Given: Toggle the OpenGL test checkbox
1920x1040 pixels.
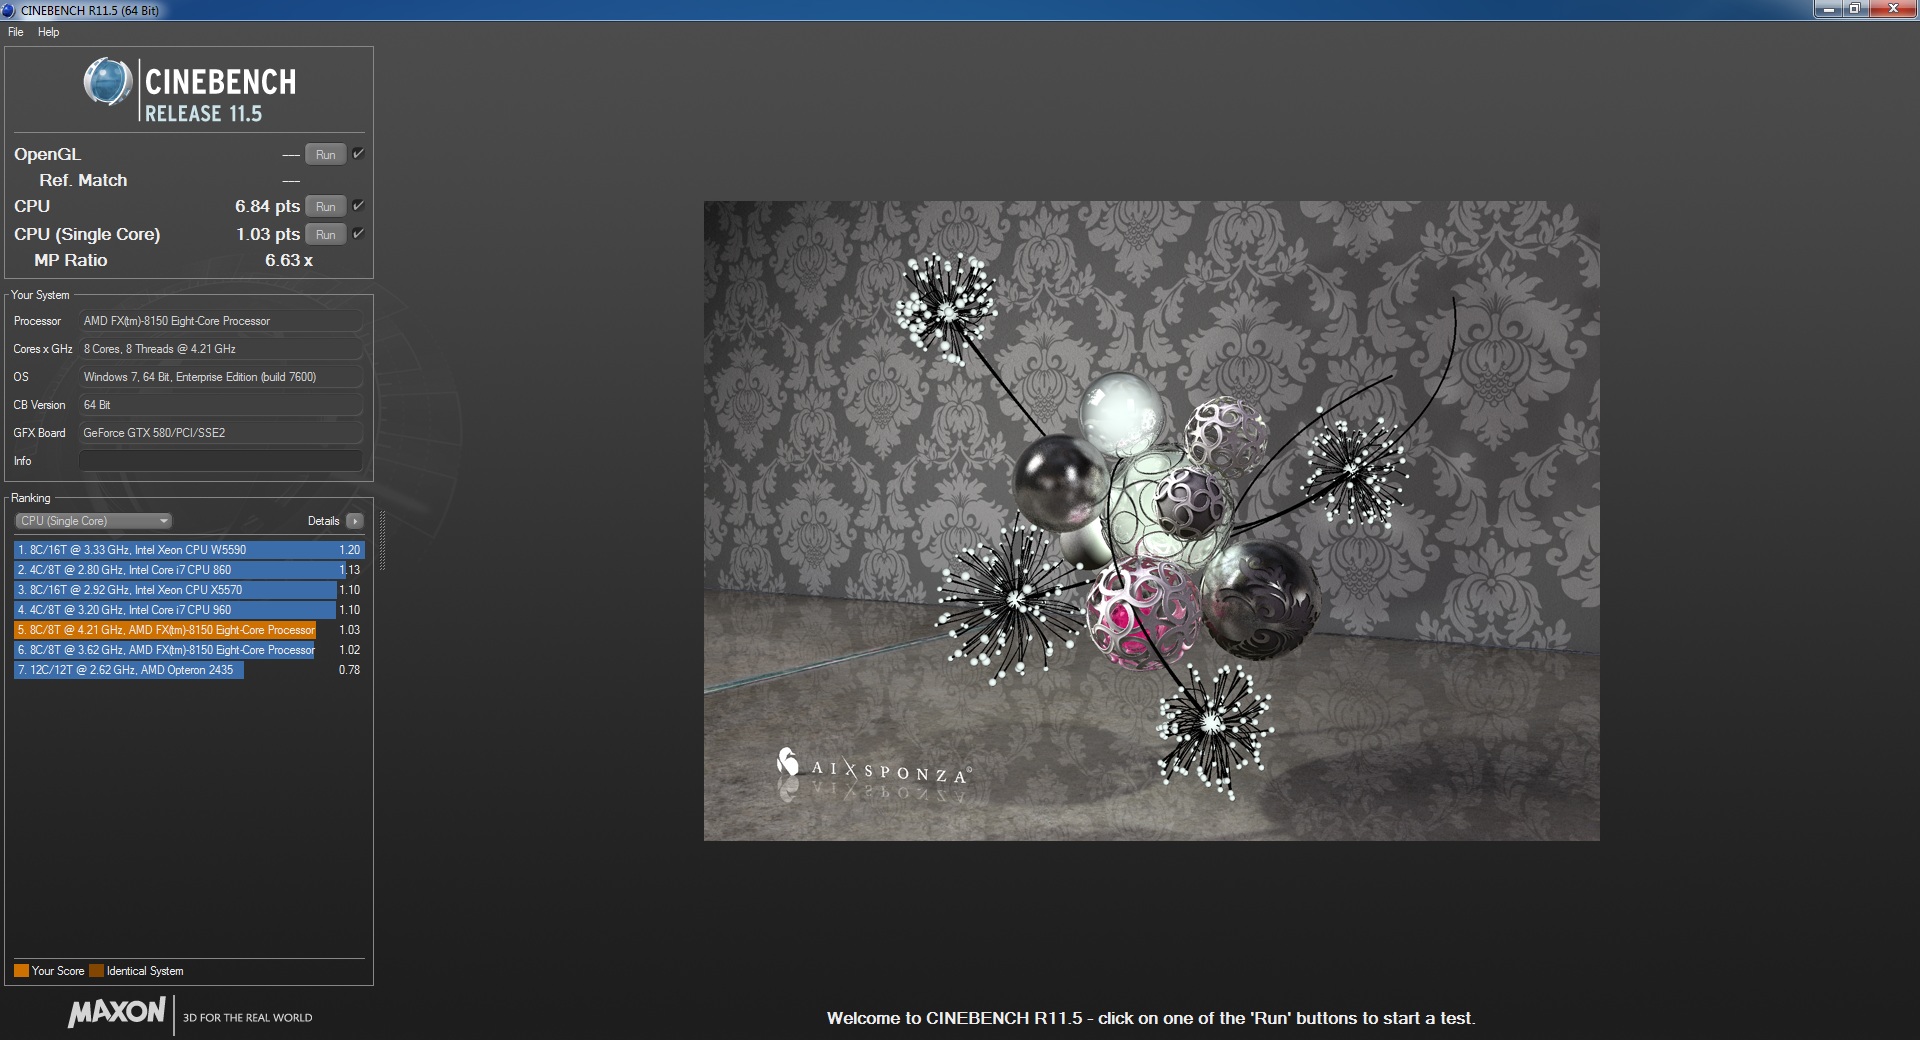Looking at the screenshot, I should [358, 153].
